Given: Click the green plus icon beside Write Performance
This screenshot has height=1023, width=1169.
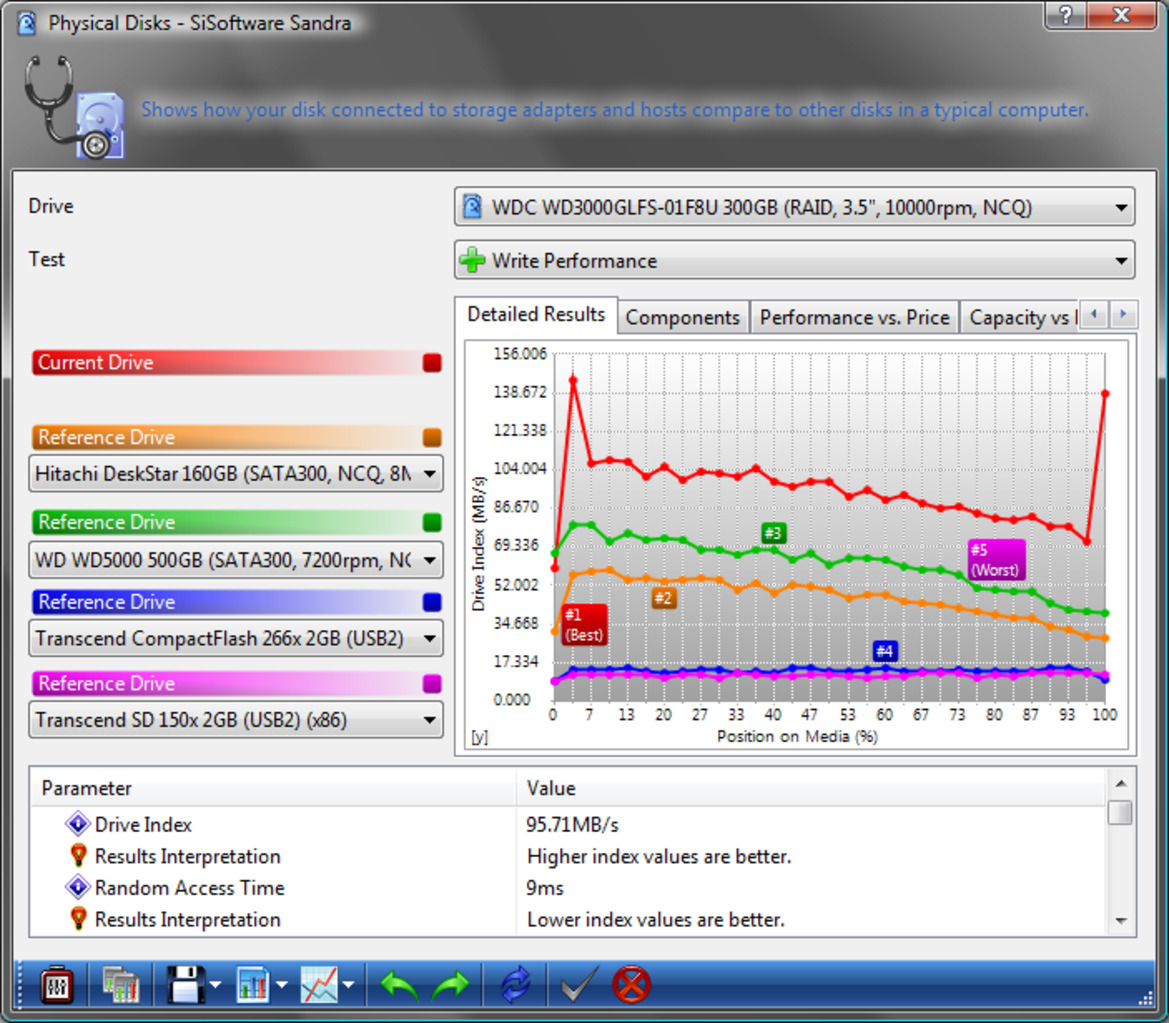Looking at the screenshot, I should point(472,260).
